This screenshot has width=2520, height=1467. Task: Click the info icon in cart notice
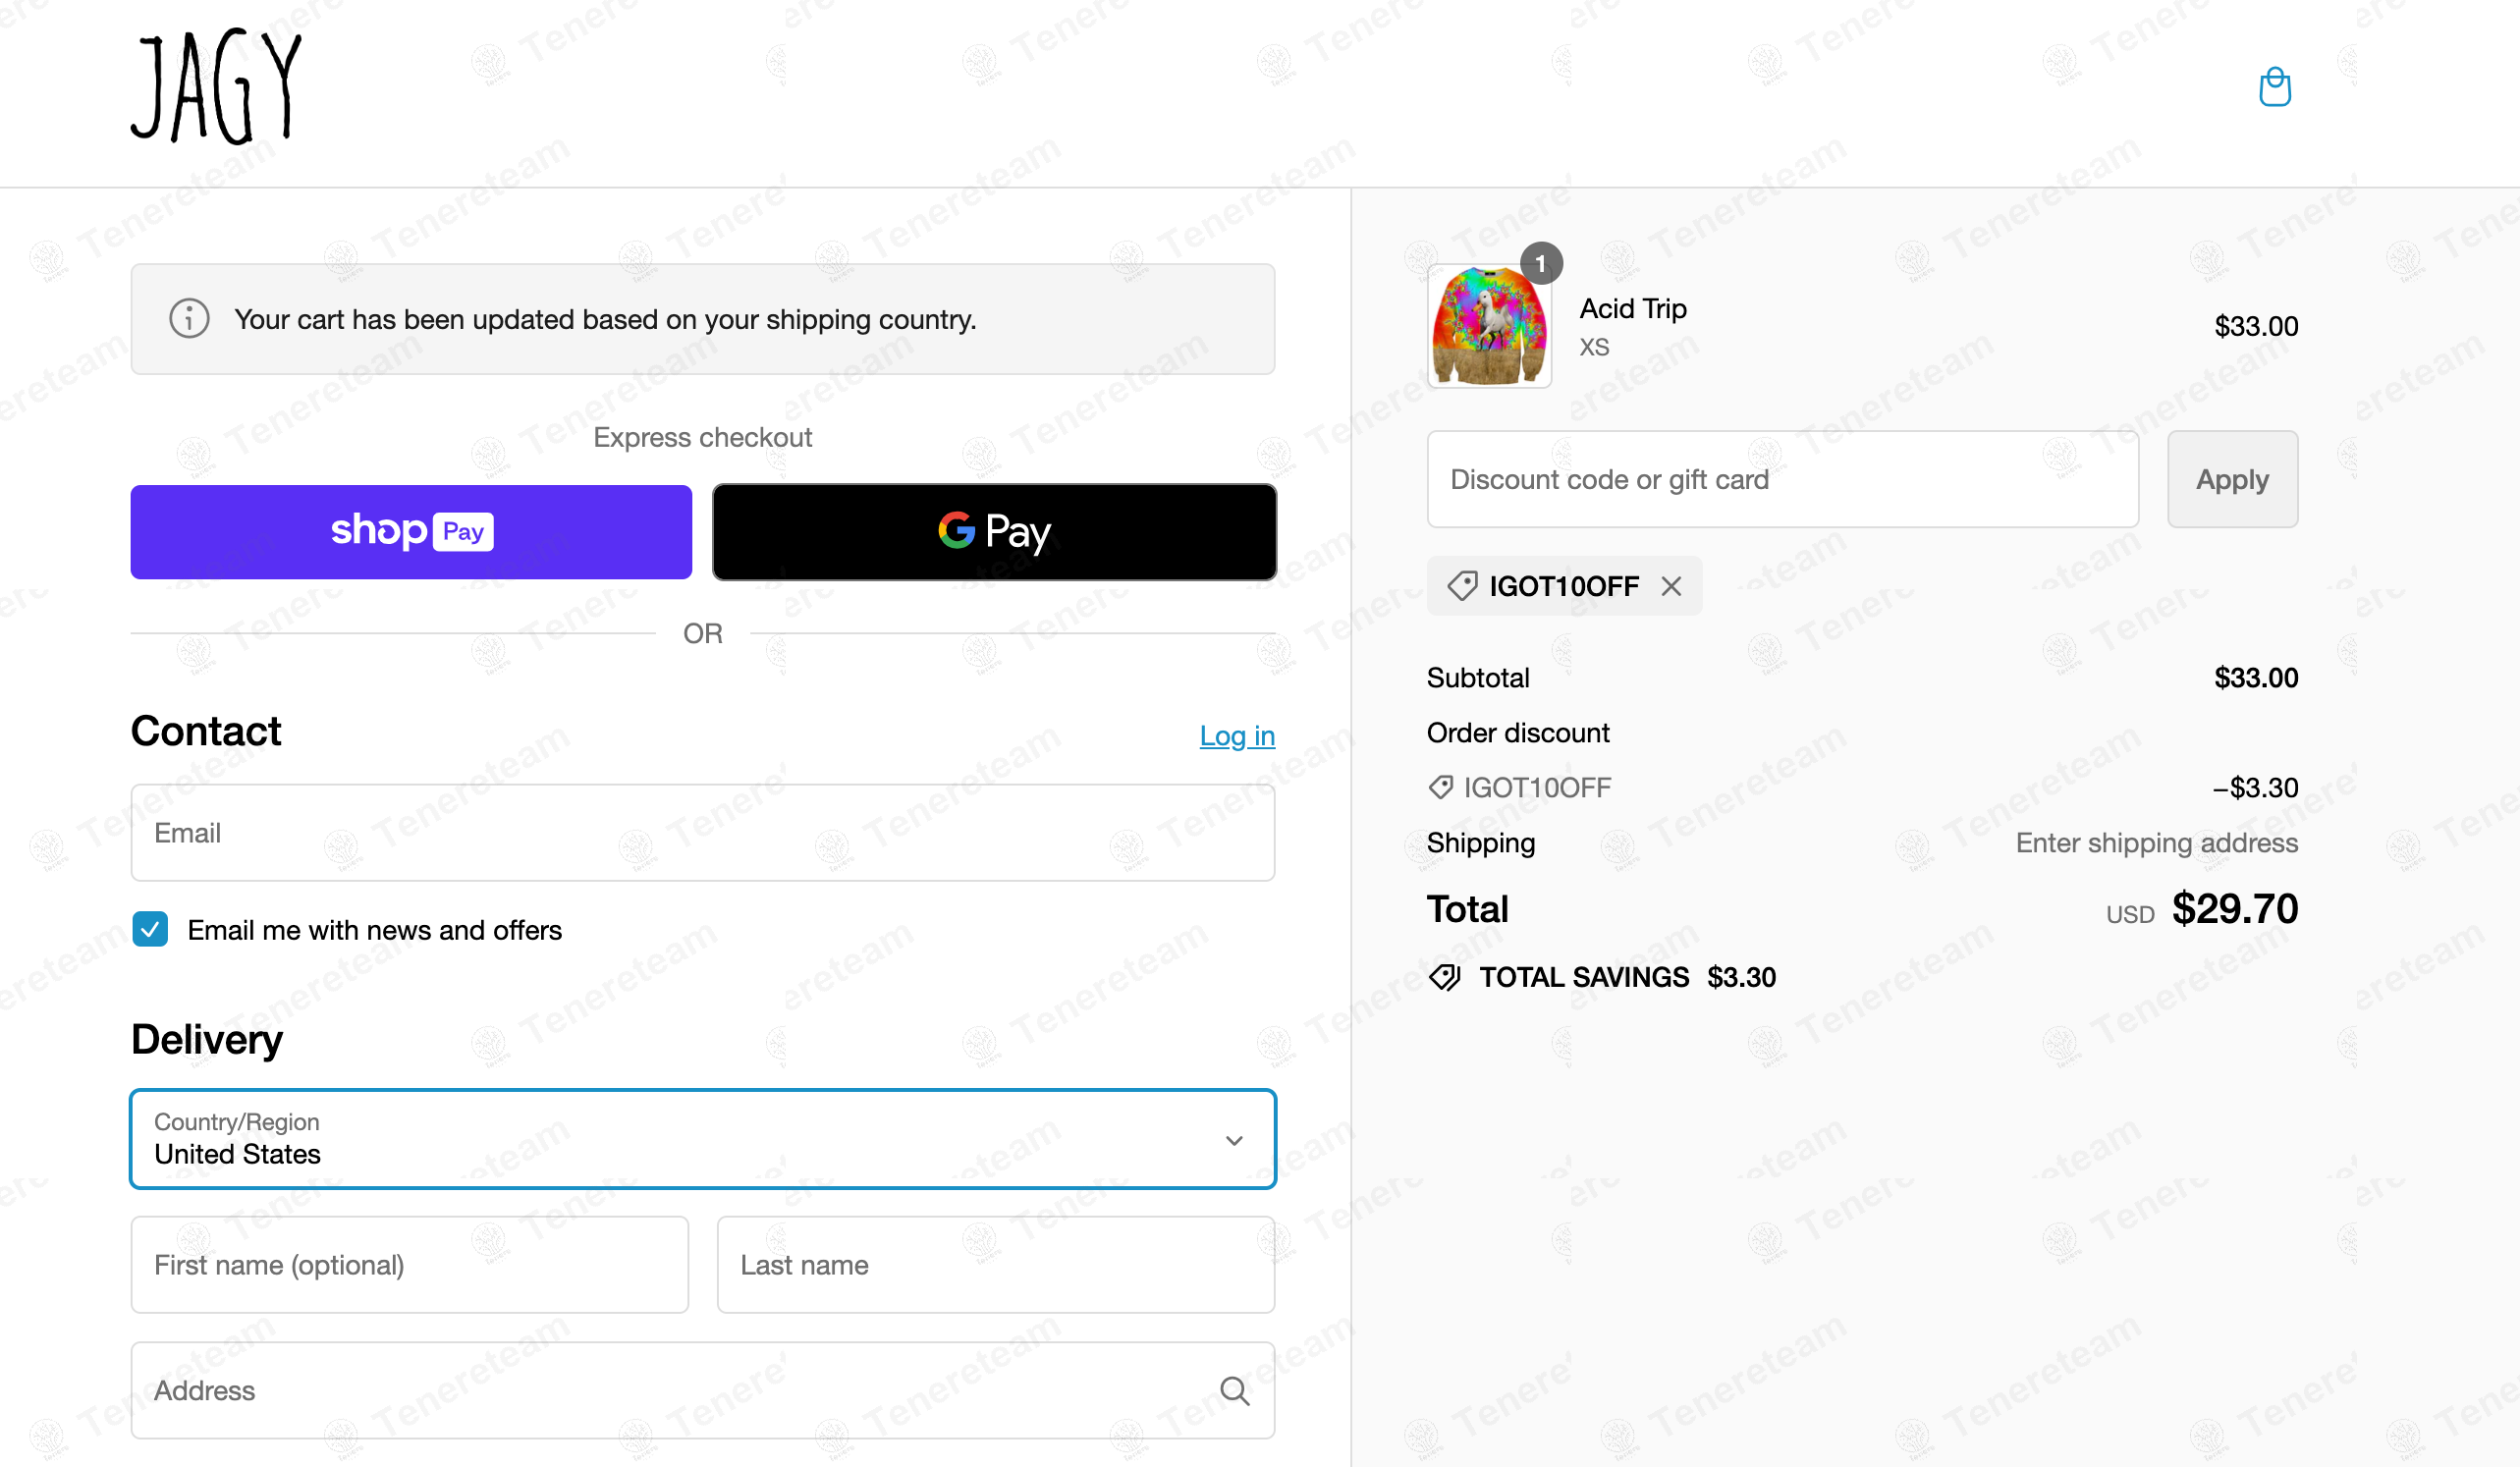(x=189, y=319)
